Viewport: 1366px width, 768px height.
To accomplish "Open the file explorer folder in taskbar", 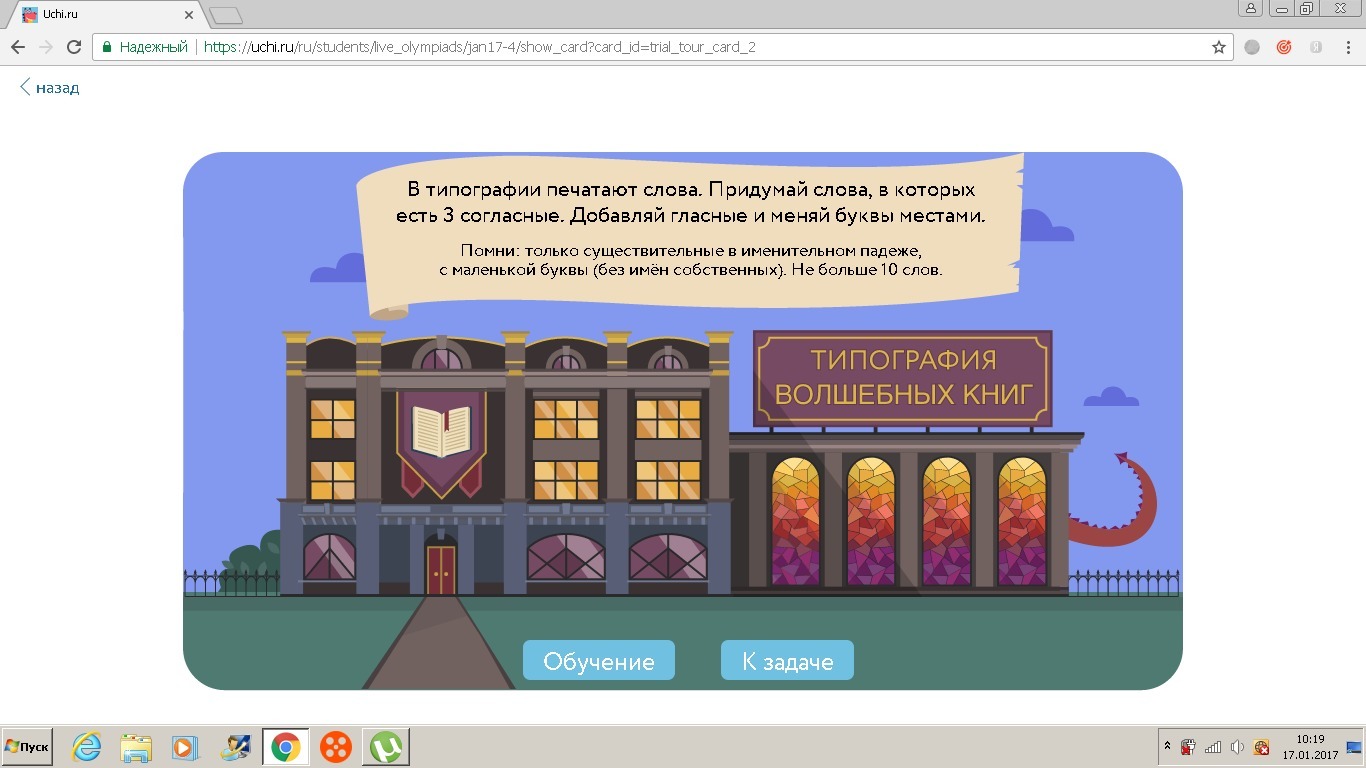I will point(136,747).
